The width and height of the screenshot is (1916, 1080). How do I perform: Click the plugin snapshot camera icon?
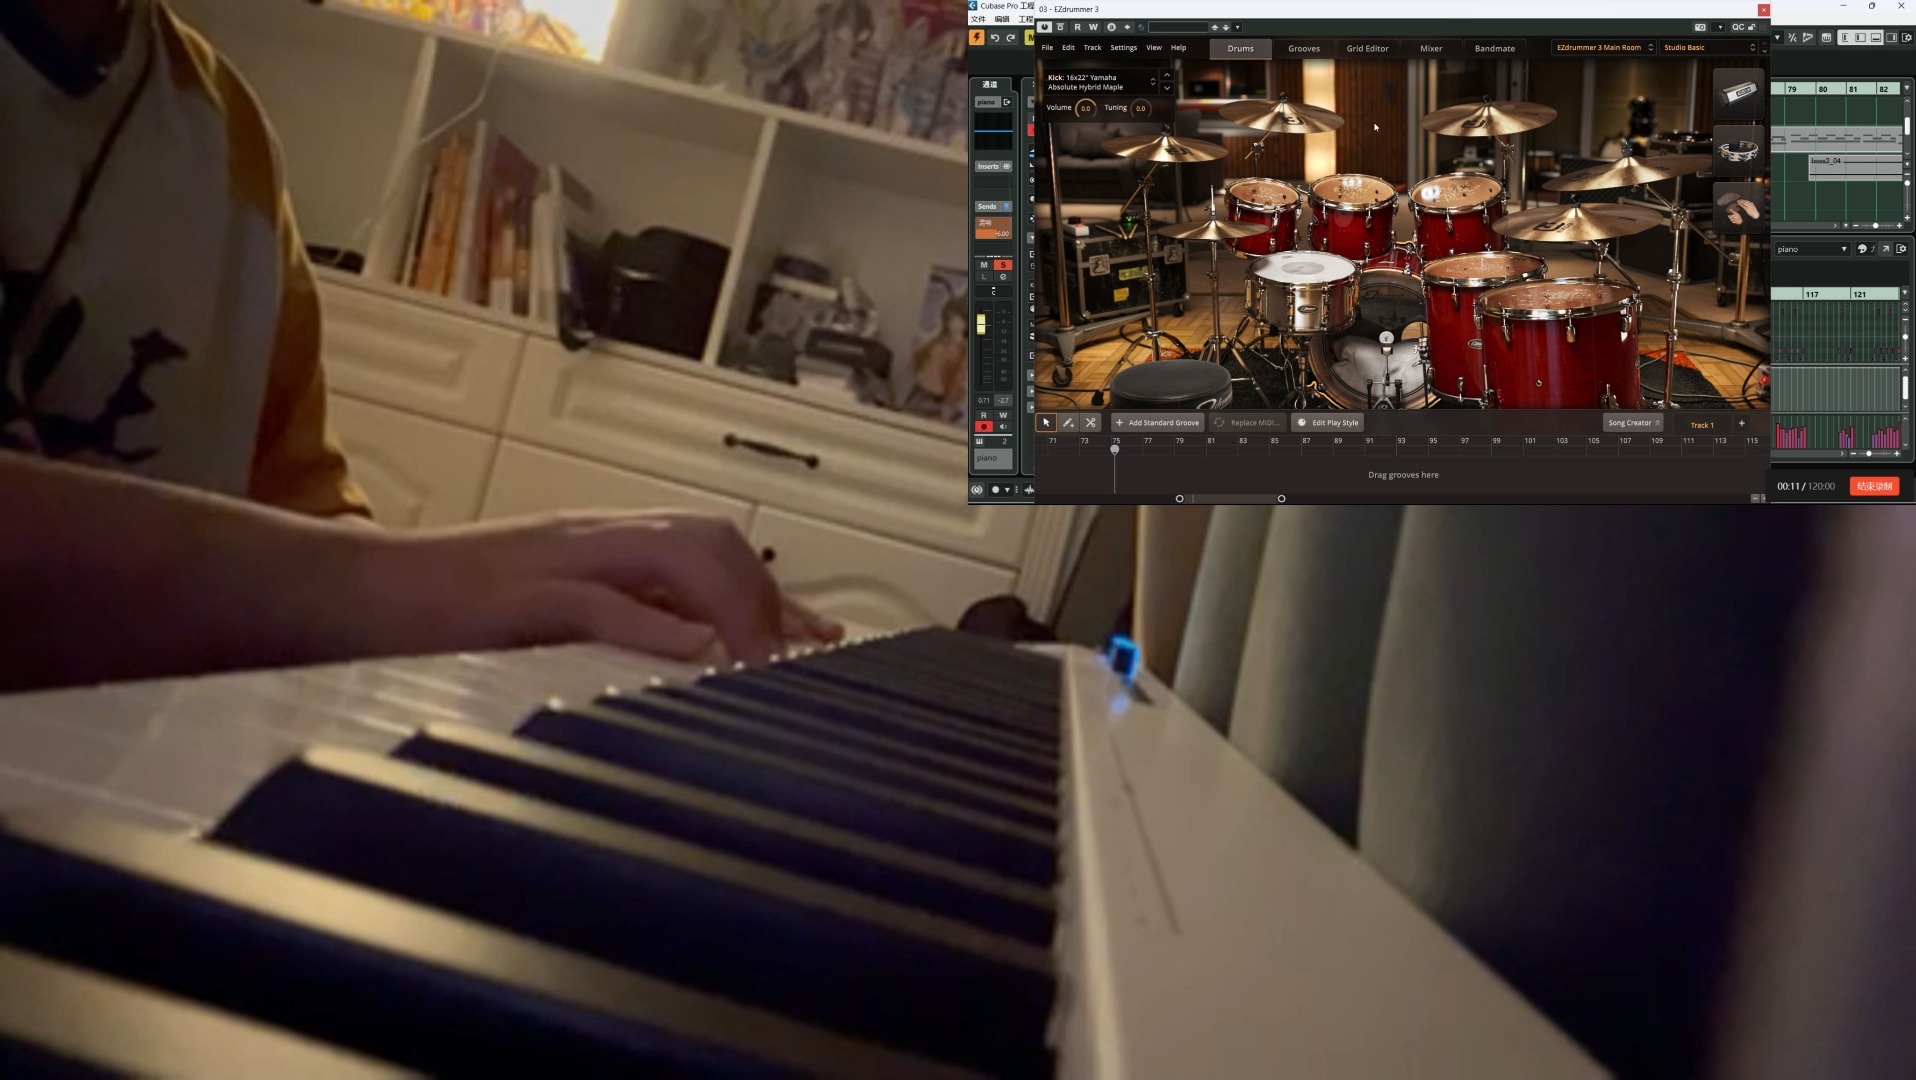[1700, 27]
